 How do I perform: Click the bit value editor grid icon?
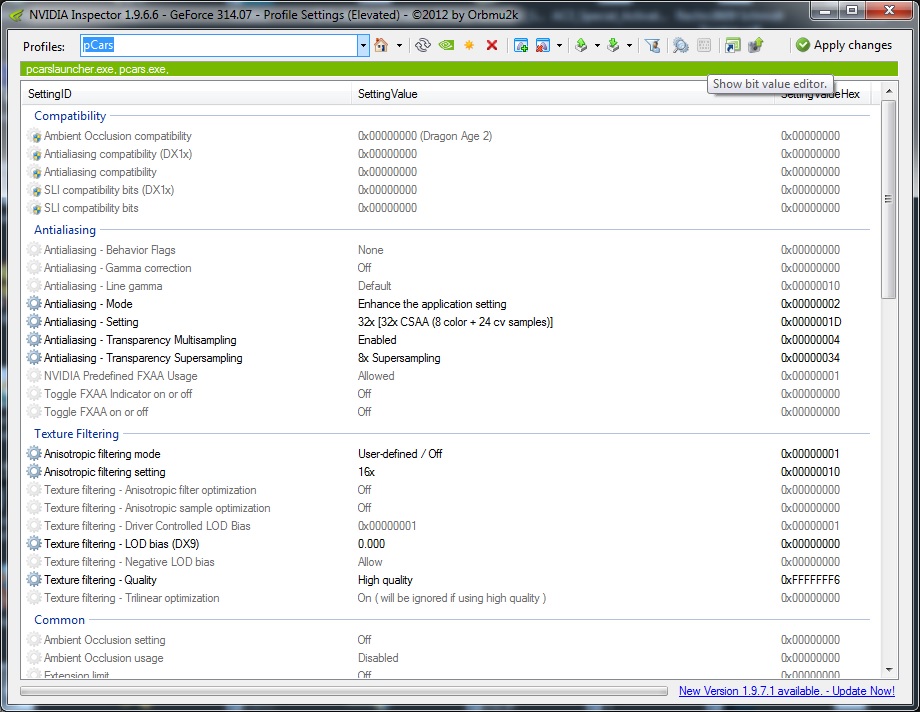click(704, 45)
